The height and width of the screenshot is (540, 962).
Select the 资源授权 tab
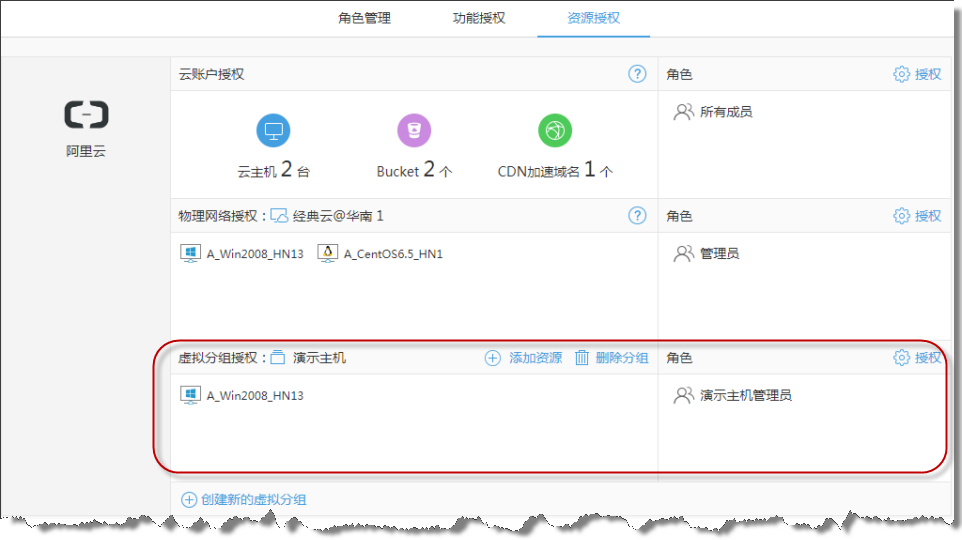click(594, 18)
